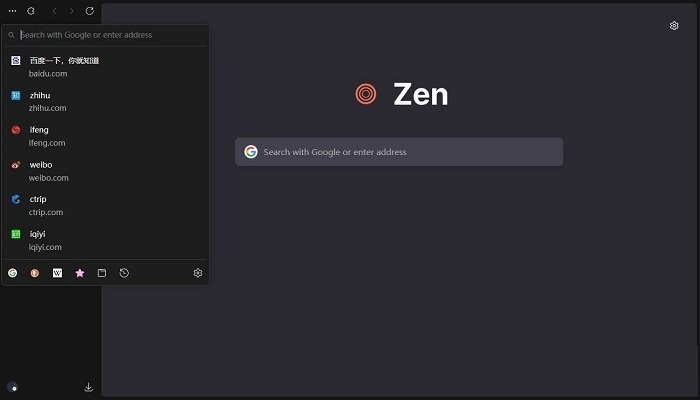Open the three-dots sidebar menu

(x=12, y=10)
